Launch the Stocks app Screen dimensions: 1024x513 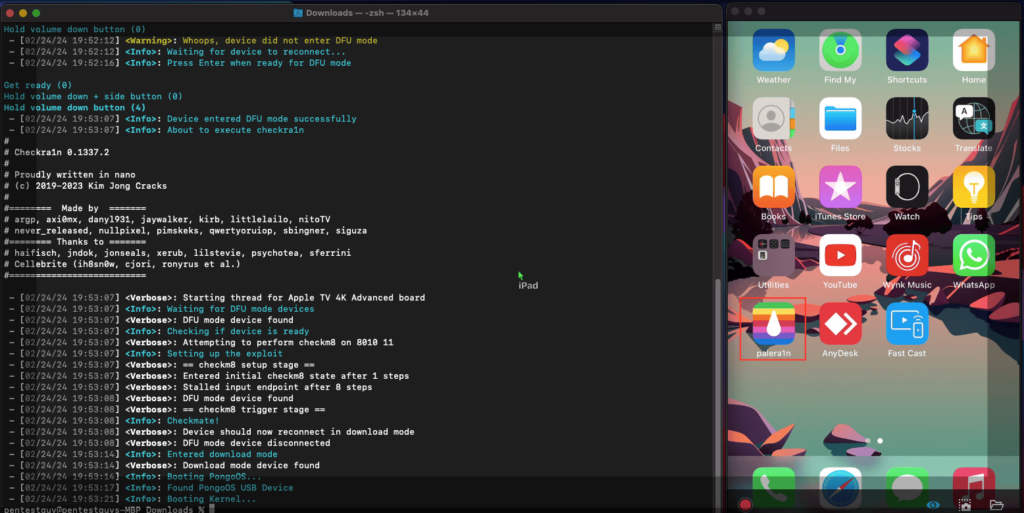906,119
